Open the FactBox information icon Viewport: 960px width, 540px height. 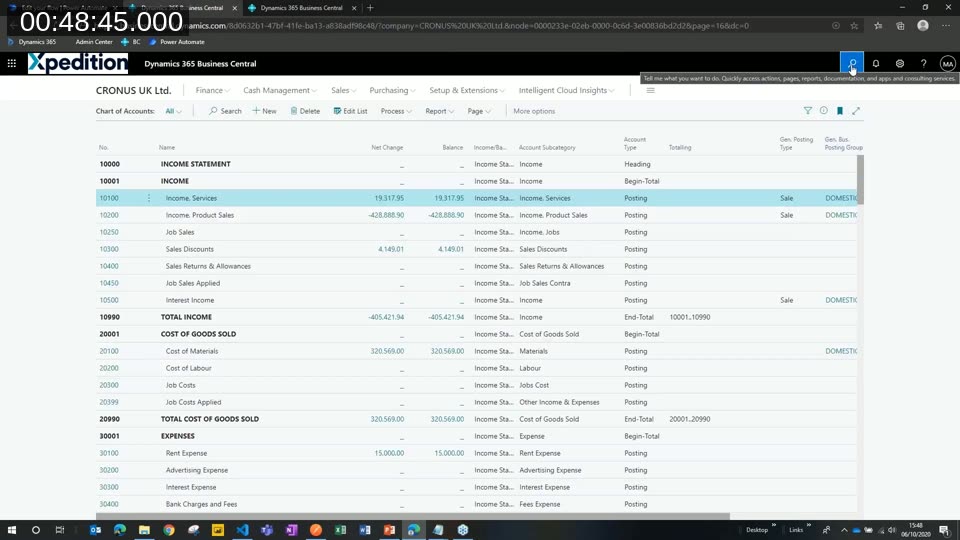[823, 111]
